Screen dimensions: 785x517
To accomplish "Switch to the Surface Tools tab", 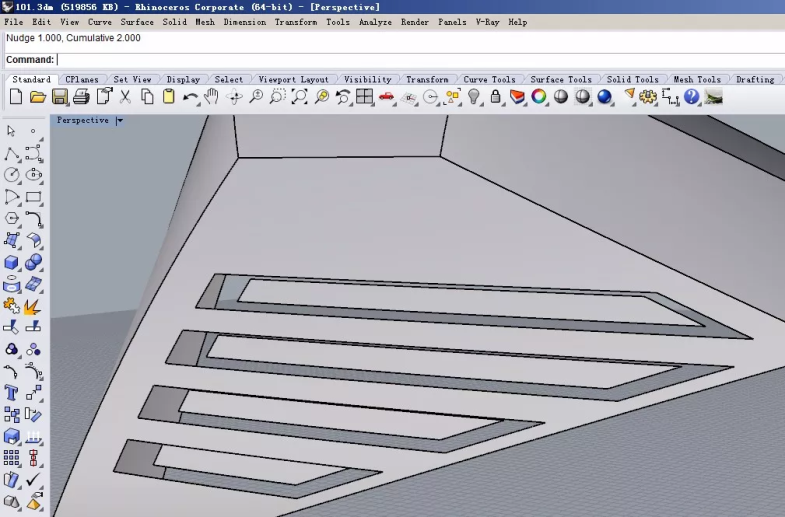I will coord(560,80).
